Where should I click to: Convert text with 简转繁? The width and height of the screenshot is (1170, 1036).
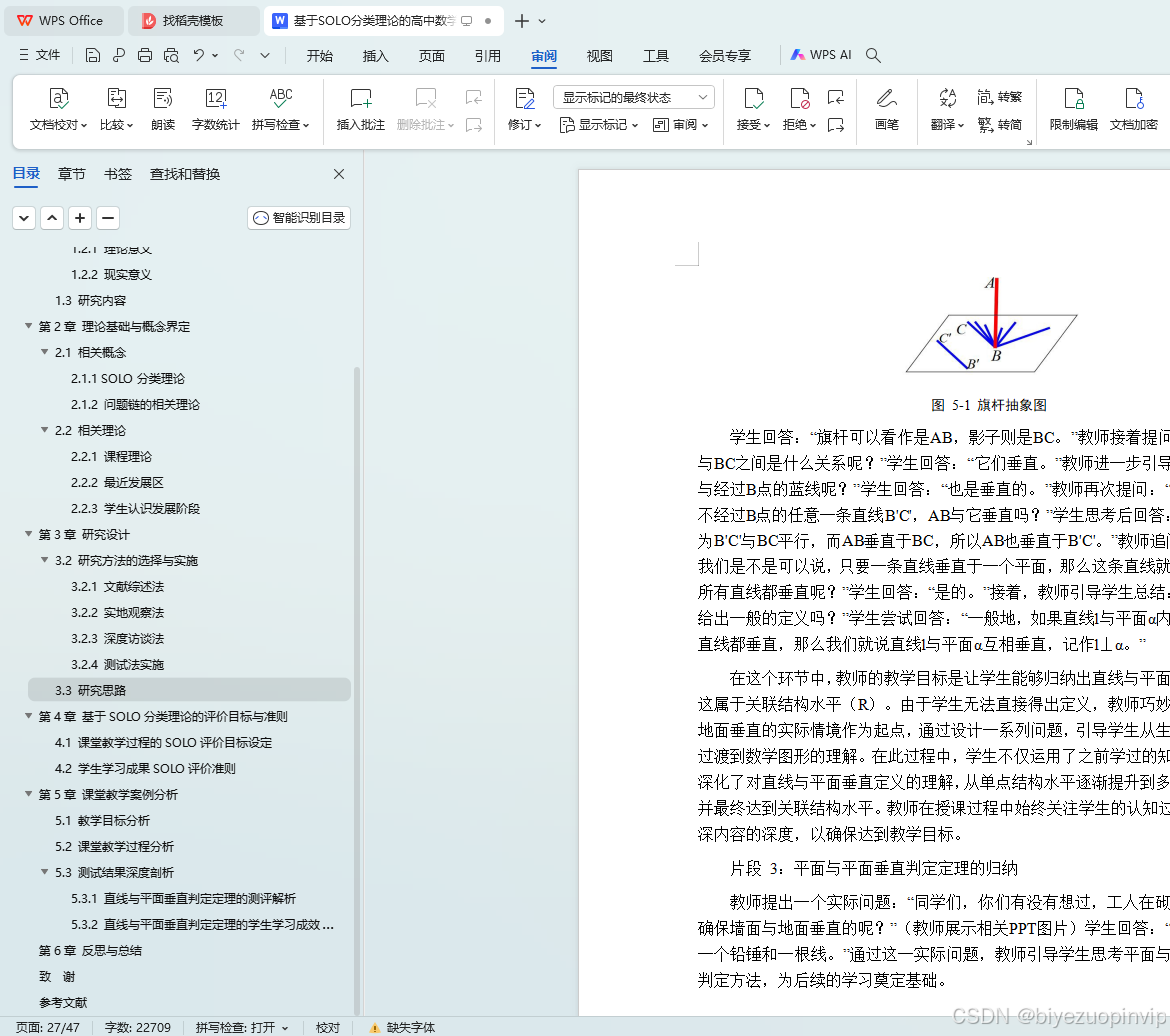[x=999, y=97]
